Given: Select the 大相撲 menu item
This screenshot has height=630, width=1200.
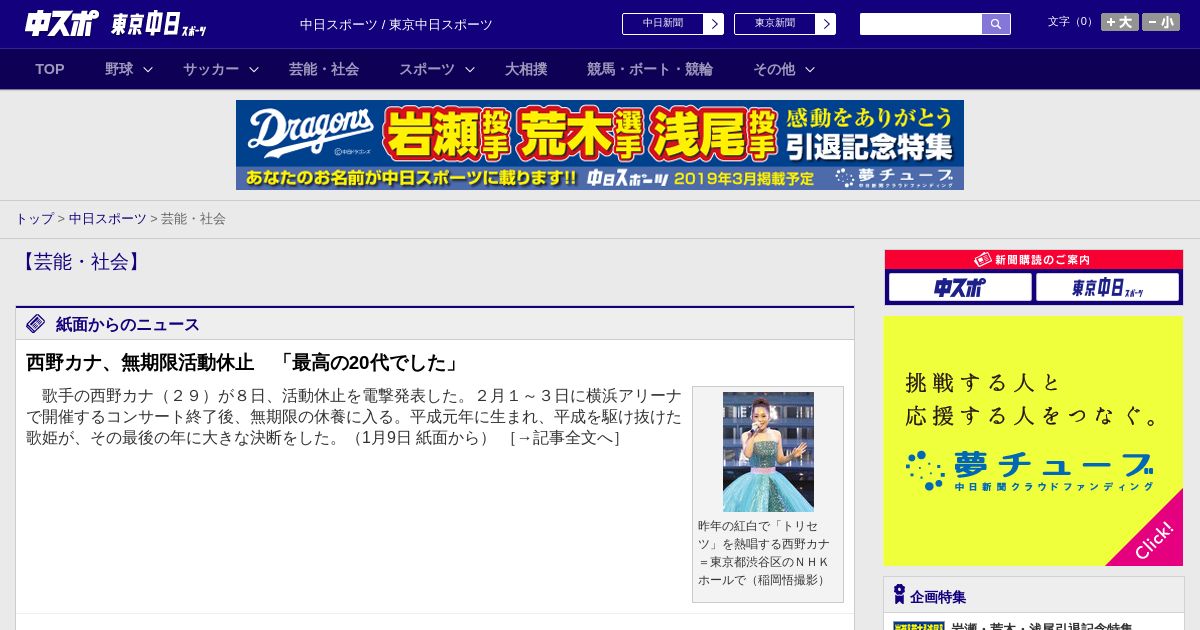Looking at the screenshot, I should click(x=526, y=69).
